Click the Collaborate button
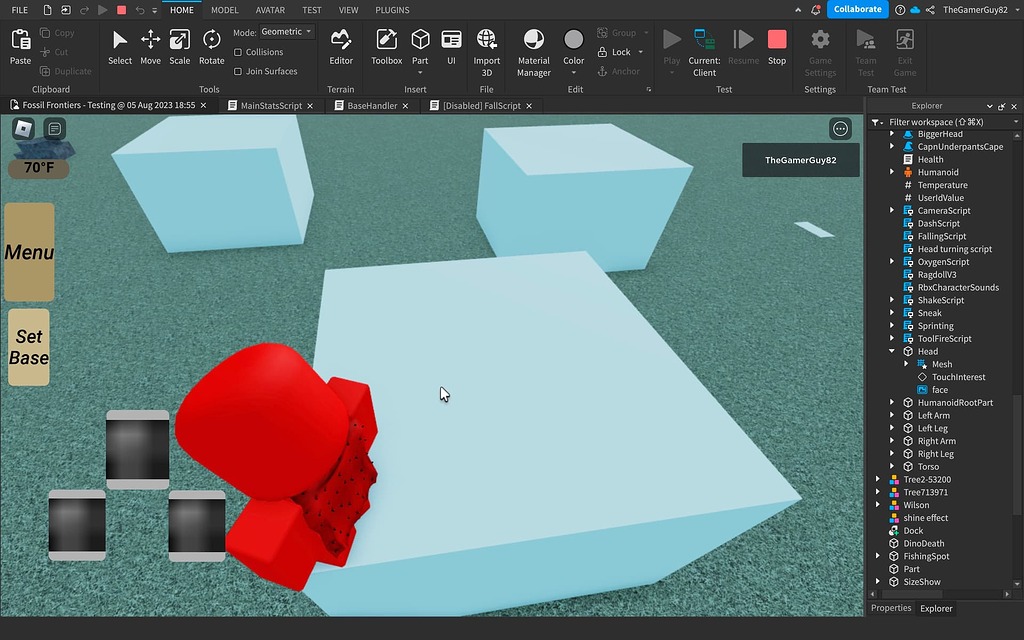Viewport: 1024px width, 640px height. coord(857,9)
